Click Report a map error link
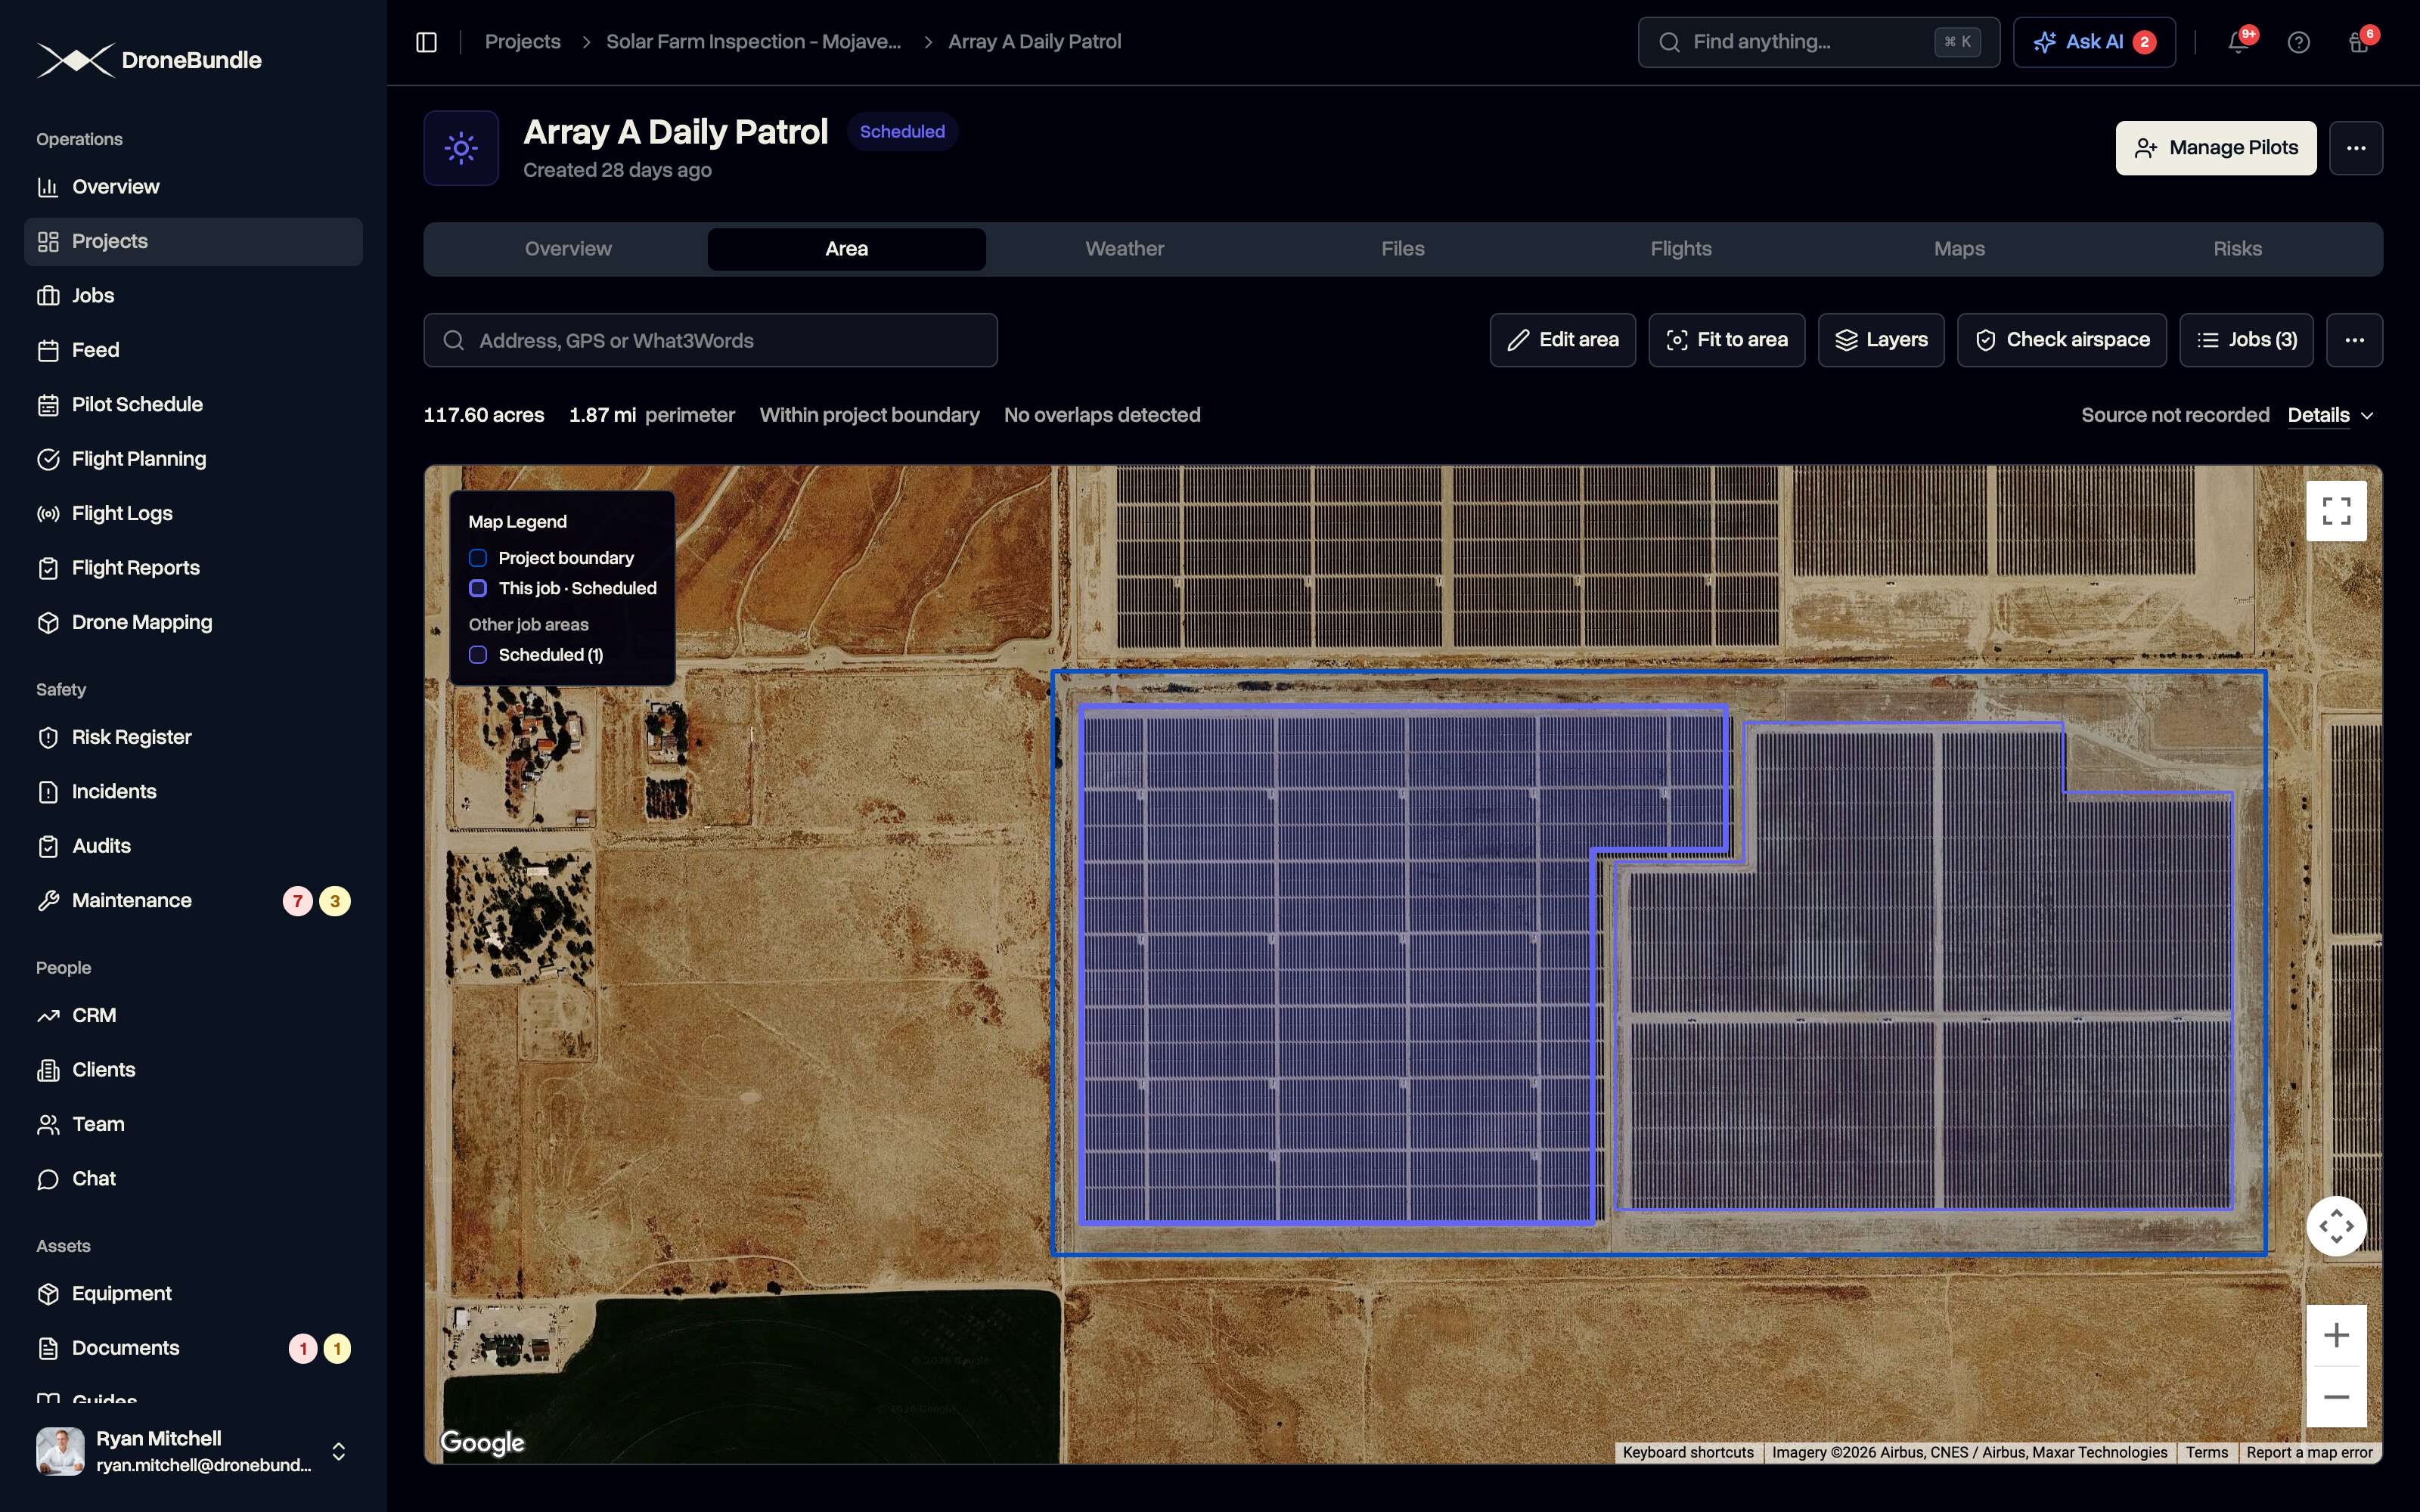The image size is (2420, 1512). [x=2309, y=1452]
